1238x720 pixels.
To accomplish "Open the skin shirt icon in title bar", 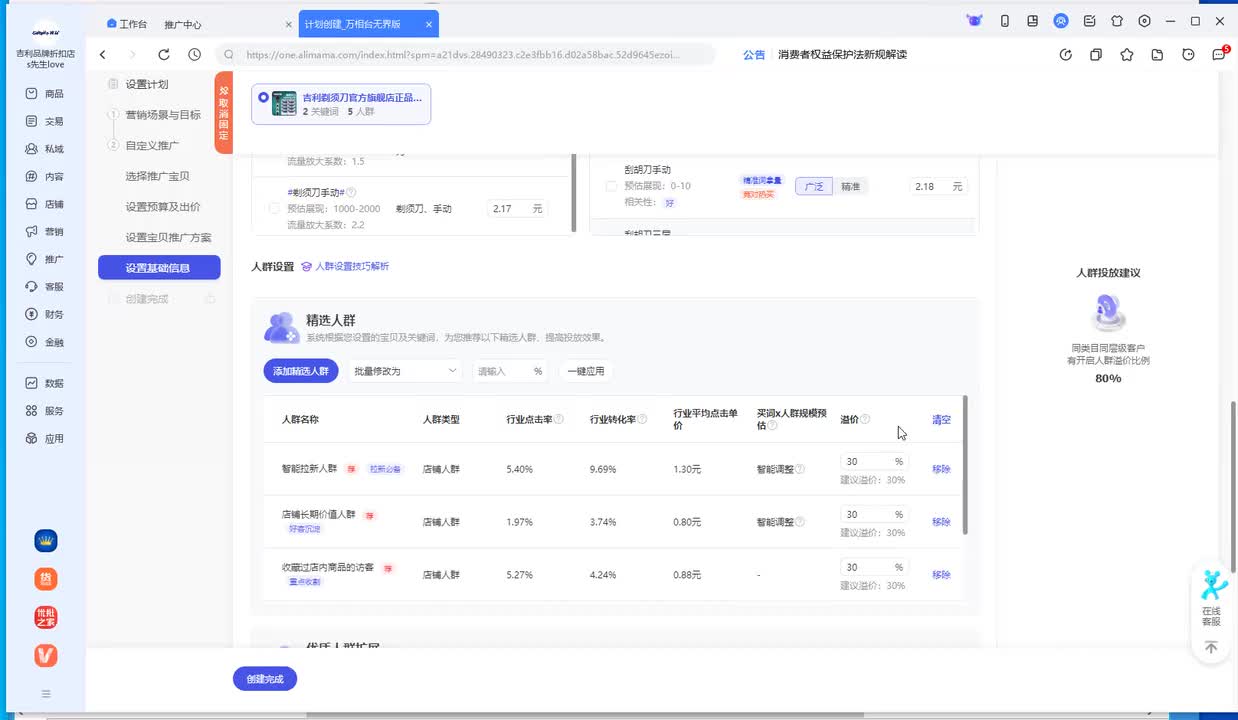I will click(x=1117, y=21).
